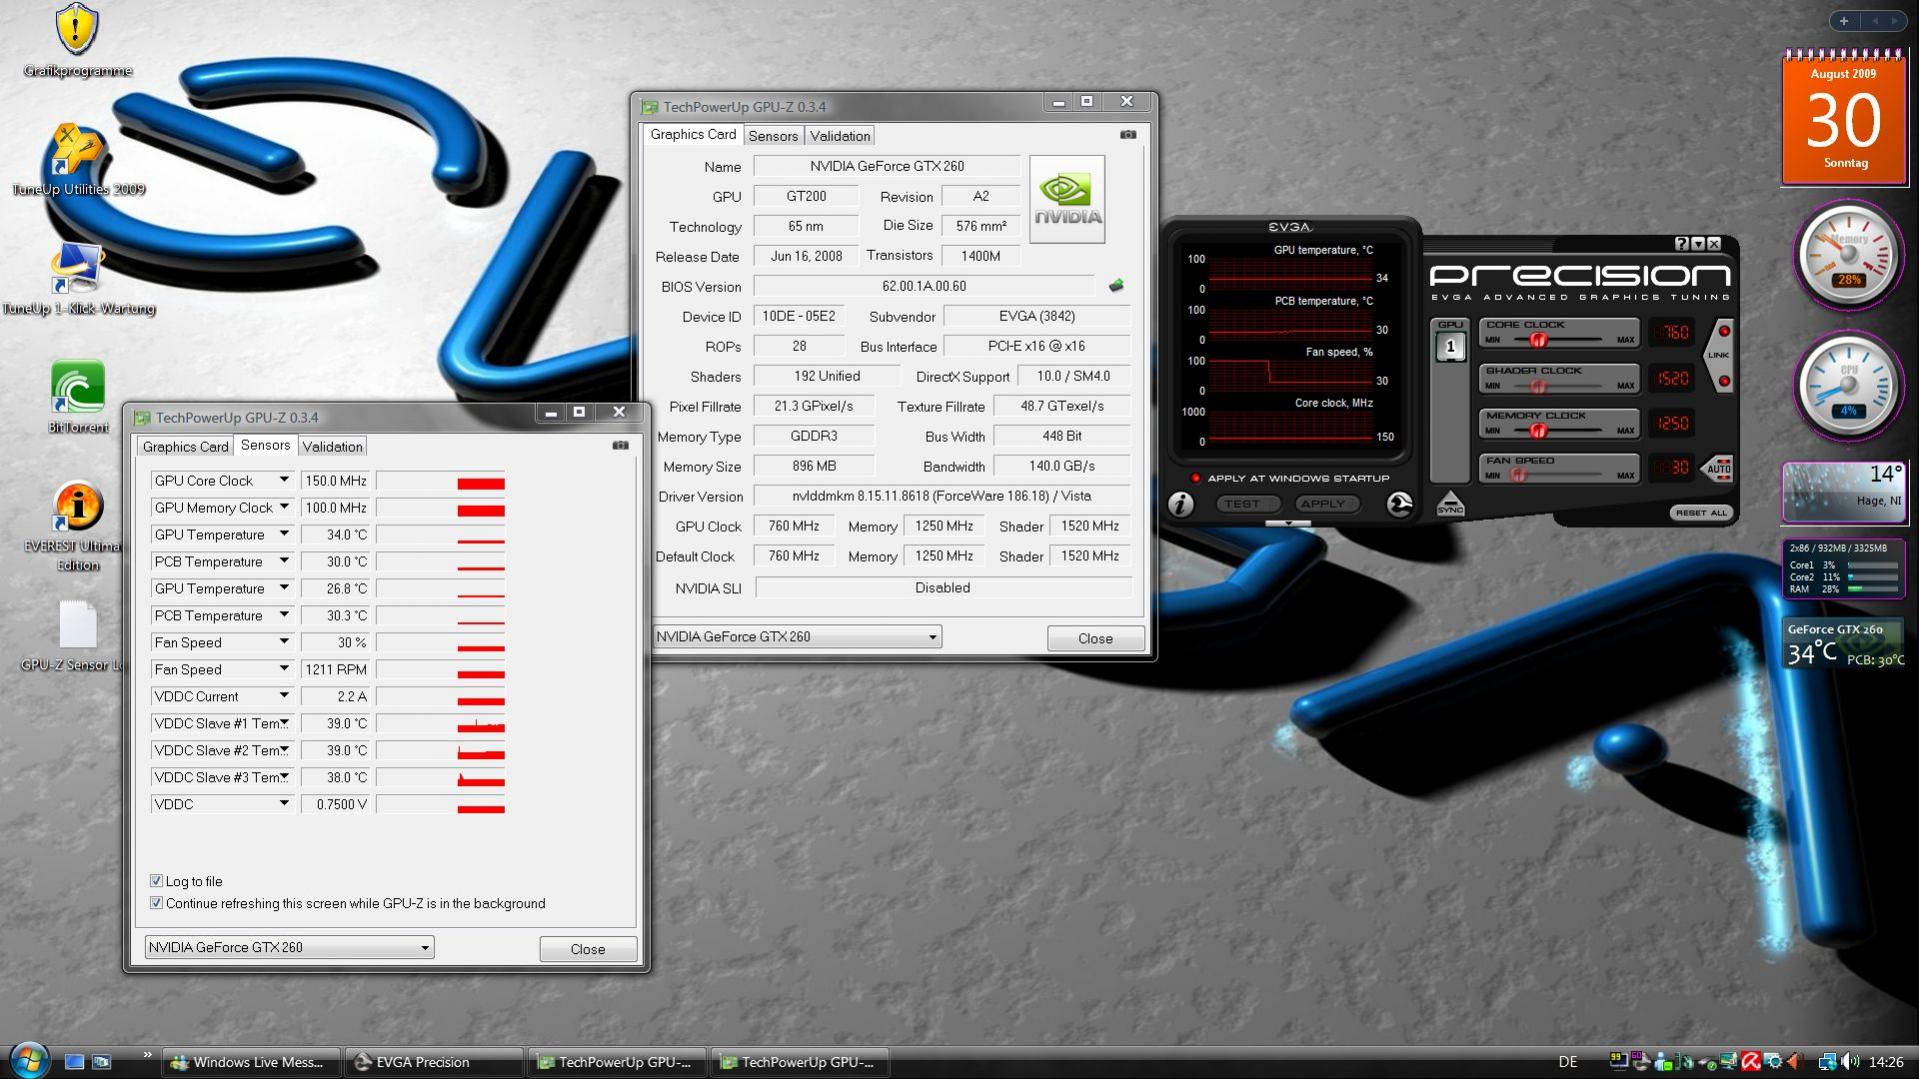The width and height of the screenshot is (1919, 1079).
Task: Switch to Sensors tab in upper GPU-Z window
Action: [773, 135]
